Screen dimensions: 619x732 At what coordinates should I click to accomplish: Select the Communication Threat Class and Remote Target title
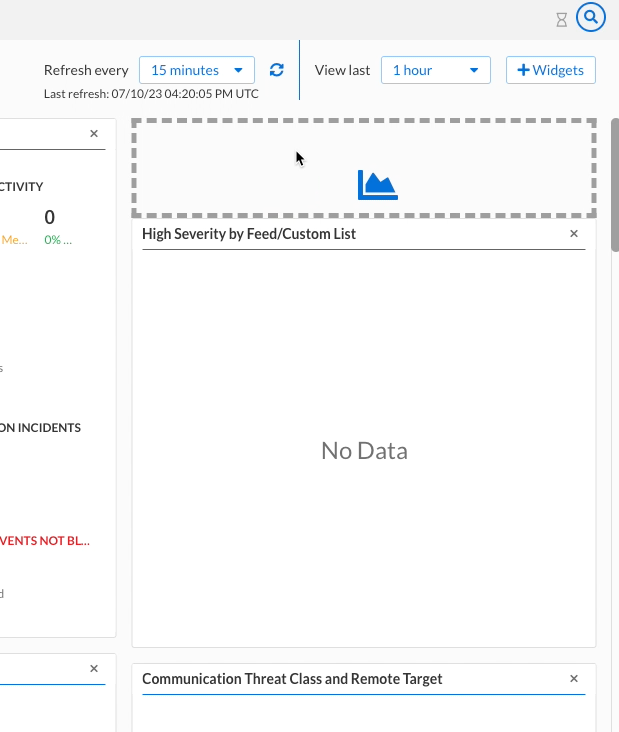click(292, 678)
